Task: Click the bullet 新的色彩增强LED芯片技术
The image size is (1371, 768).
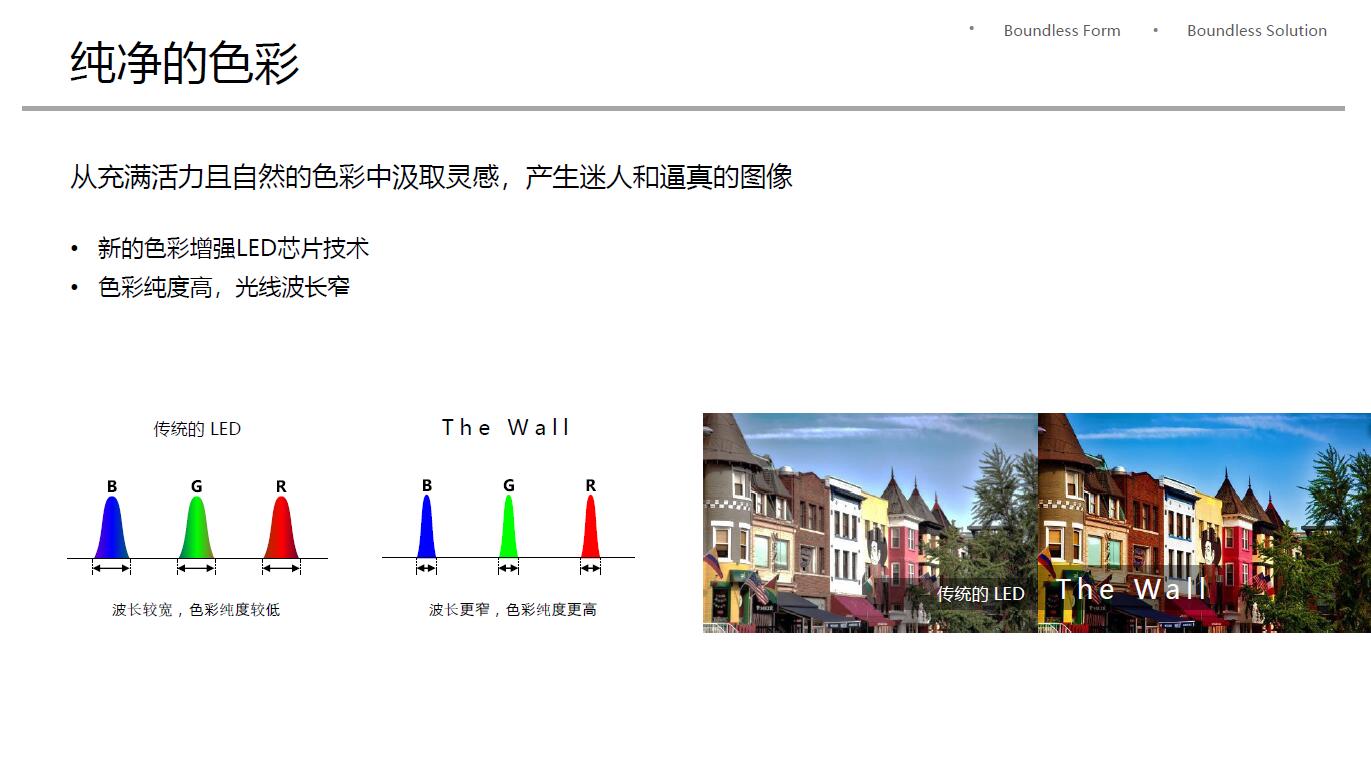Action: (233, 248)
